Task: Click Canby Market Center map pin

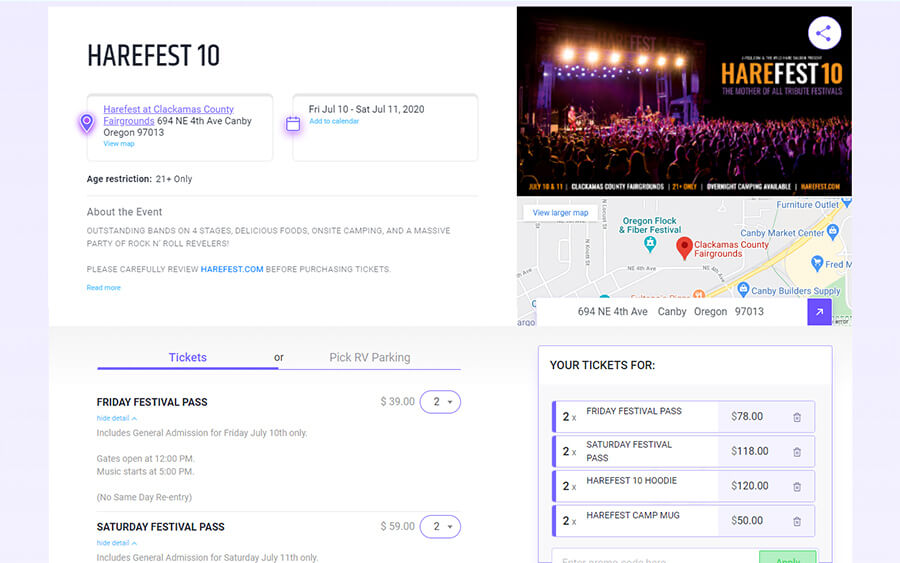Action: [x=833, y=232]
